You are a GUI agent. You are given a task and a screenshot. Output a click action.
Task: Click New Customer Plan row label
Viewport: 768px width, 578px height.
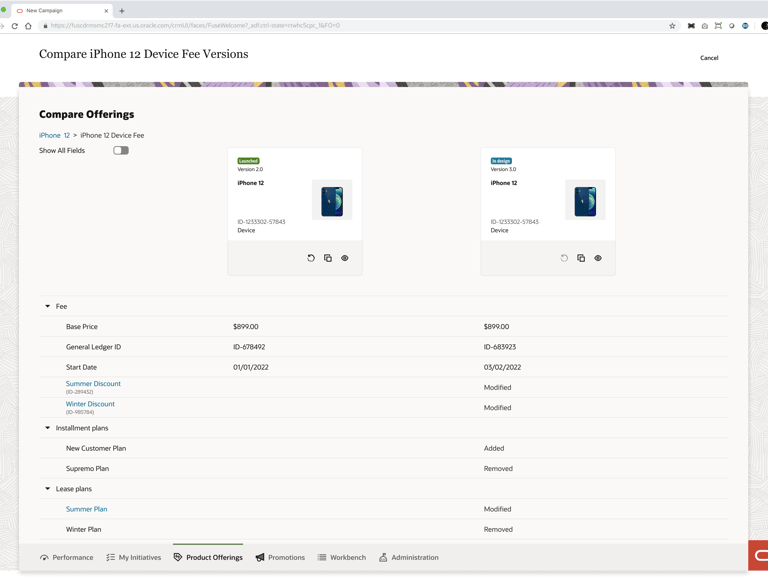tap(96, 448)
